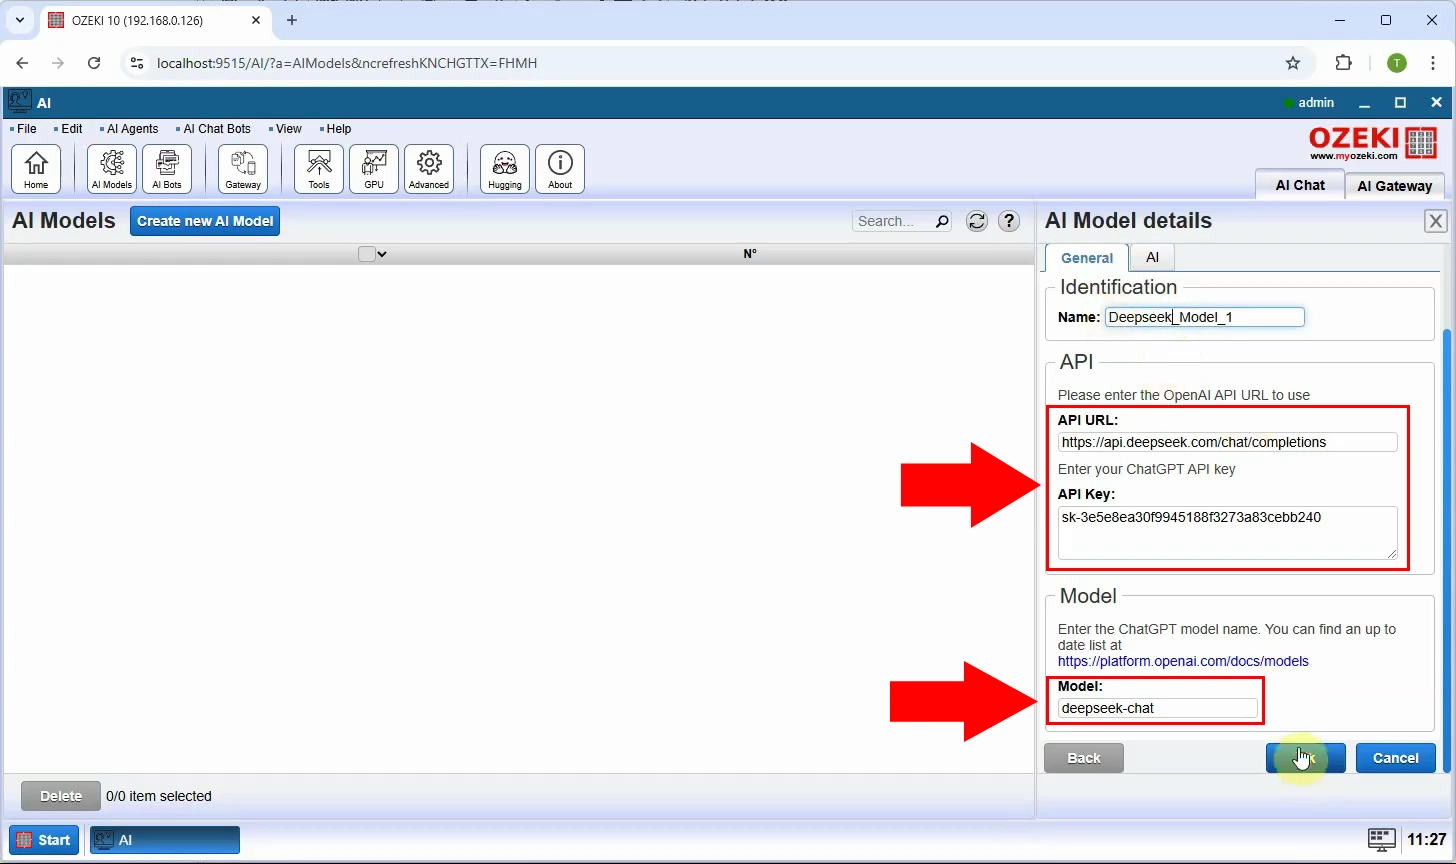Viewport: 1456px width, 864px height.
Task: Click the API URL input field
Action: [1228, 442]
